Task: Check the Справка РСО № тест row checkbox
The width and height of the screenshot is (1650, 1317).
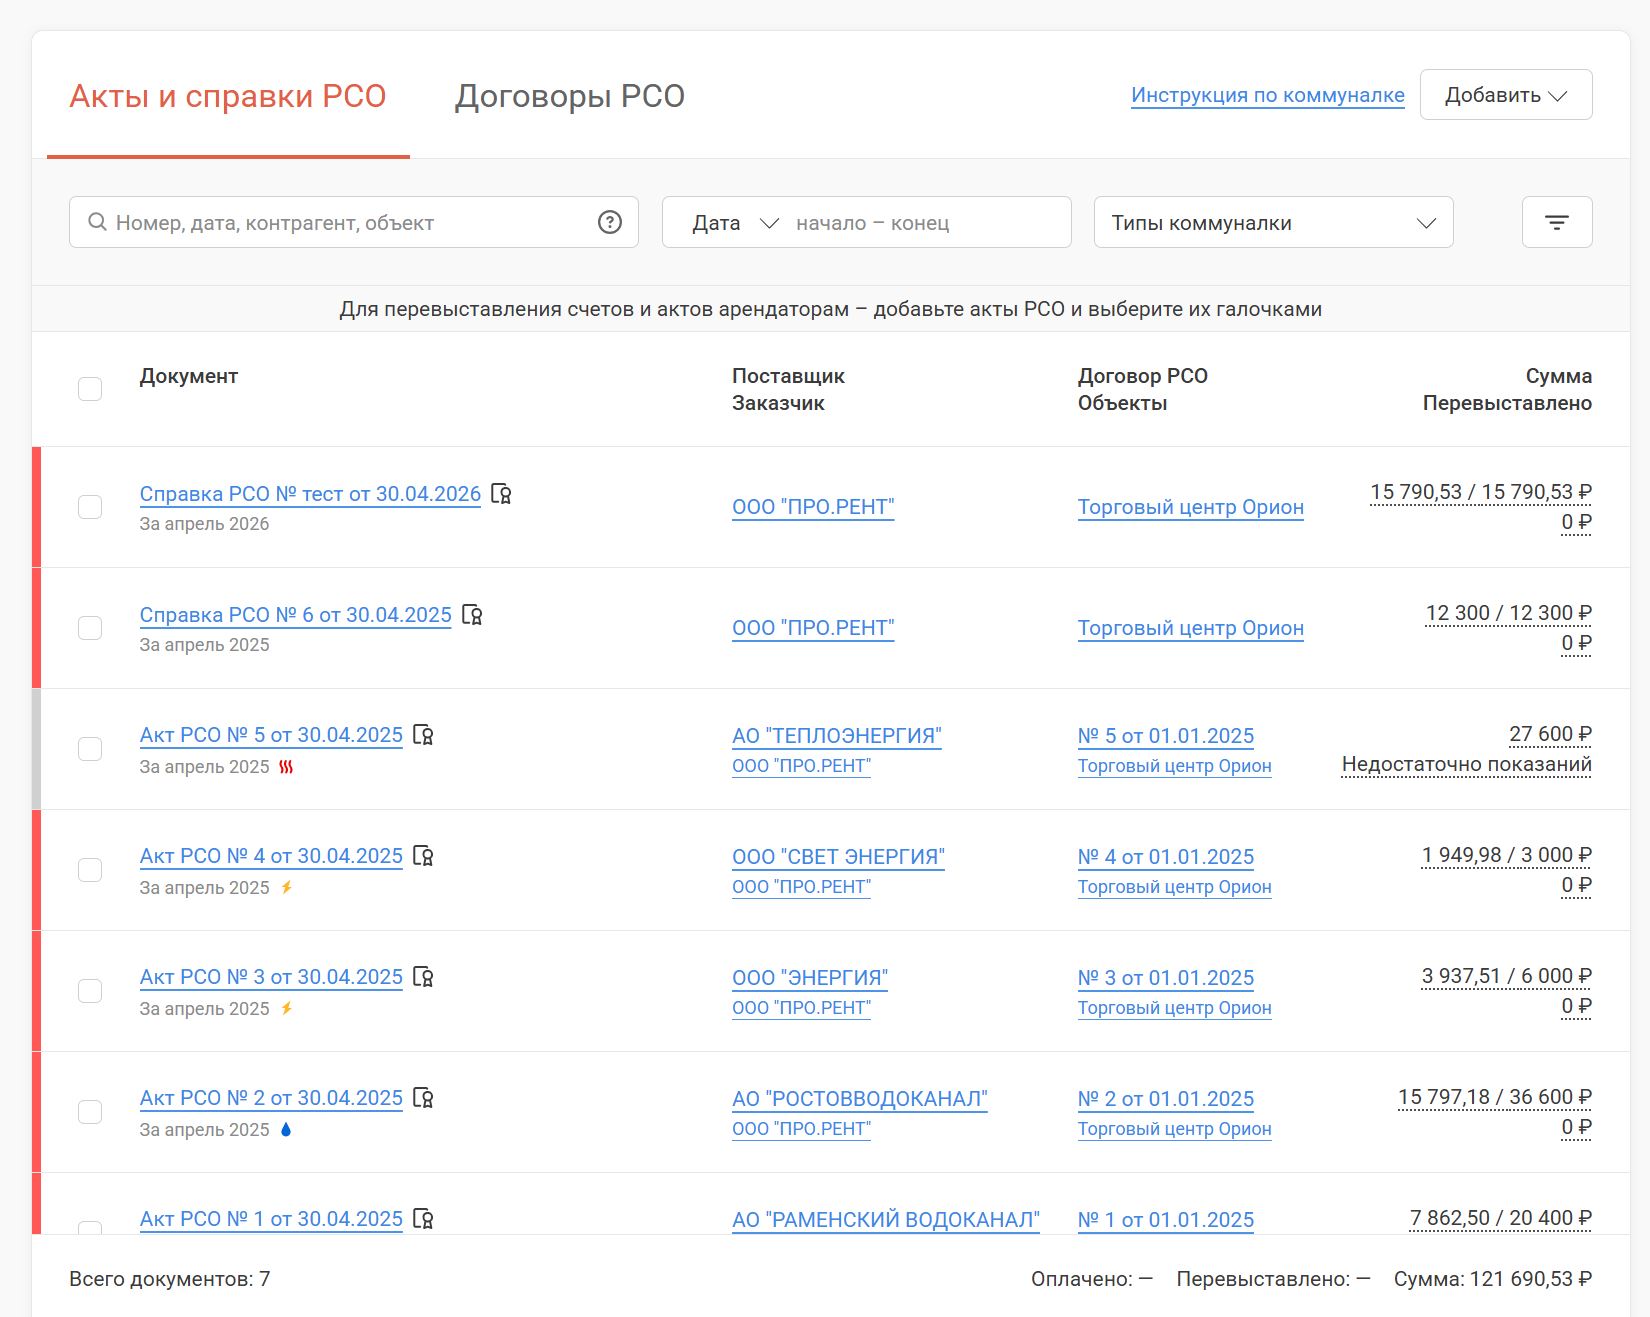Action: tap(90, 507)
